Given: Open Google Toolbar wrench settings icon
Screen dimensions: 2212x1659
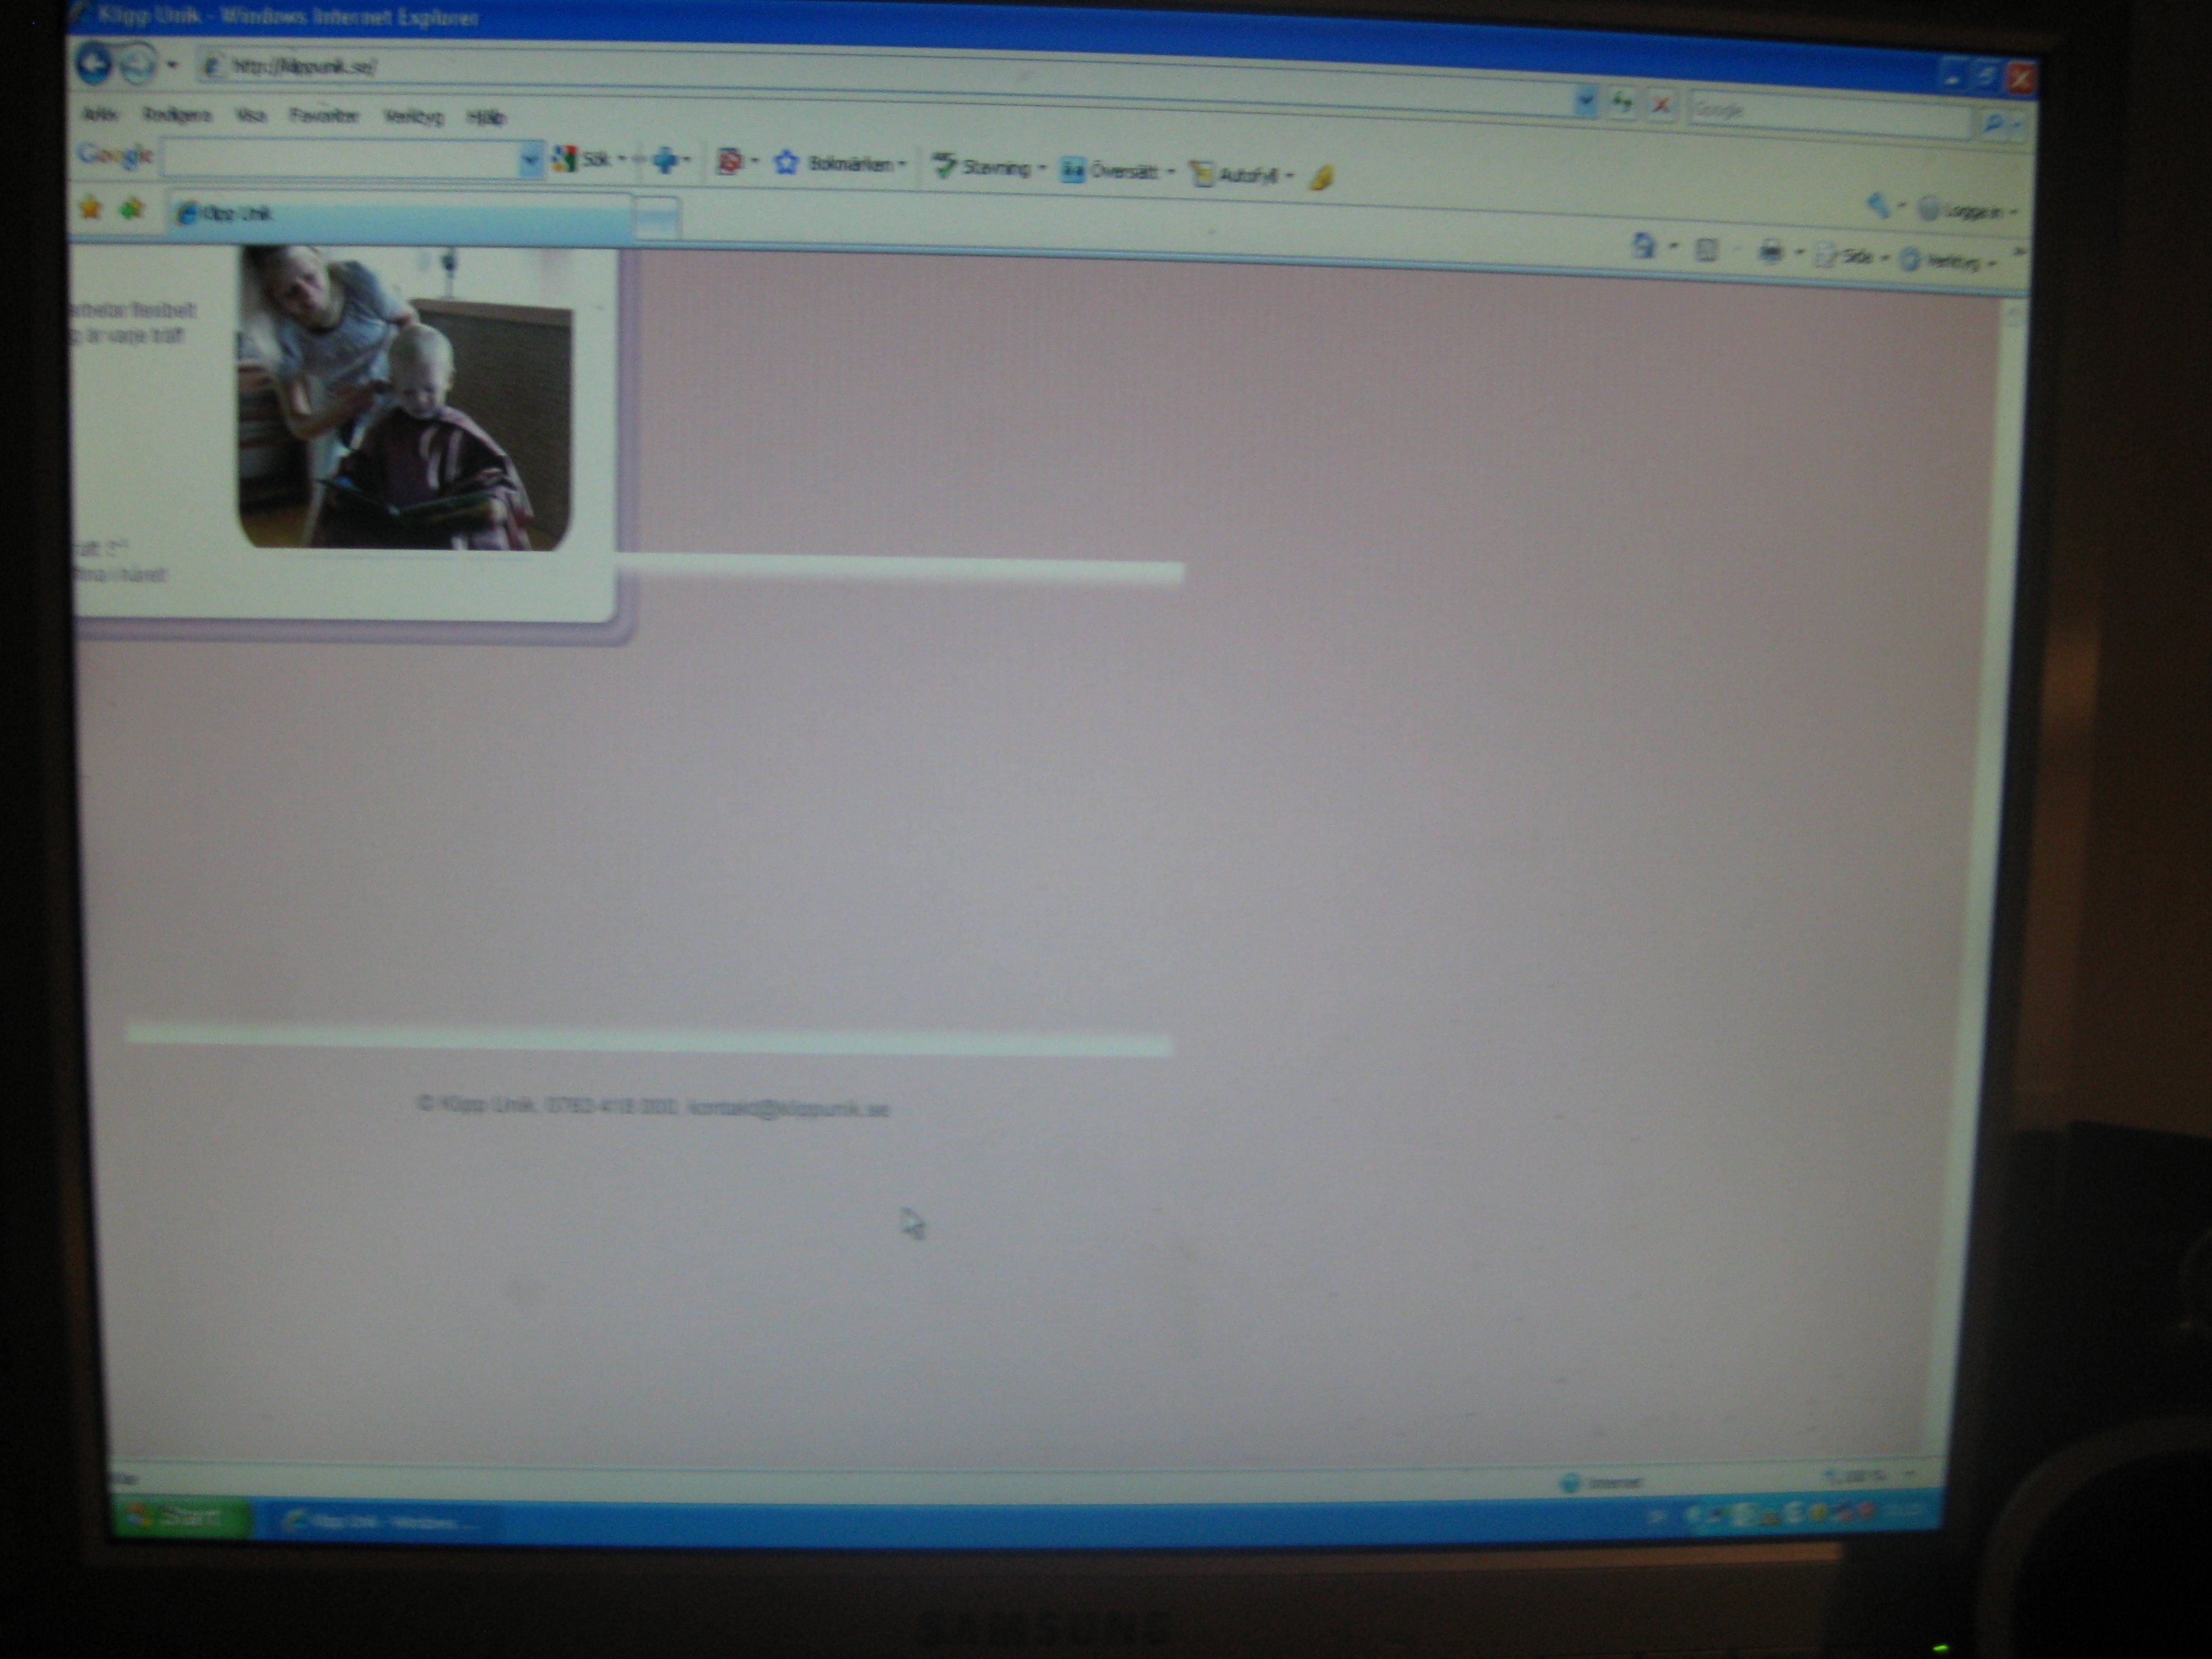Looking at the screenshot, I should 1878,206.
